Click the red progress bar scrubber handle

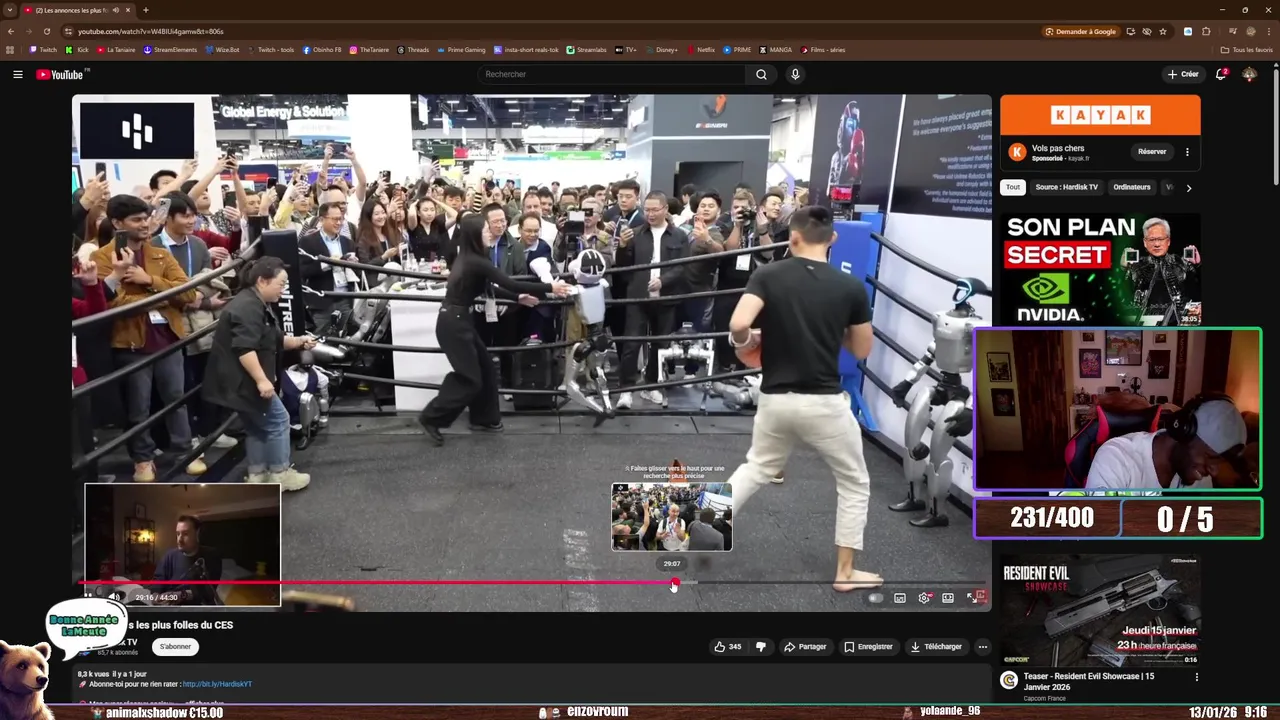tap(675, 582)
